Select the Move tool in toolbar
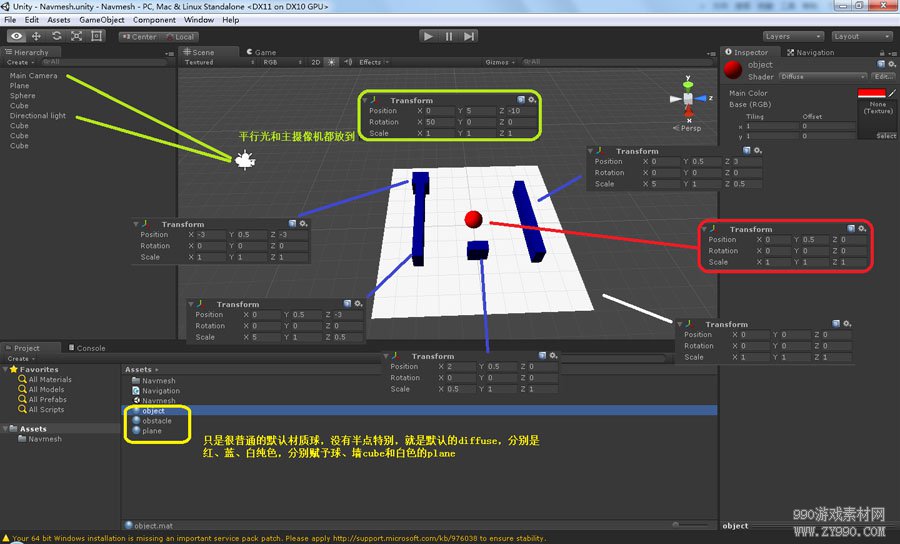The width and height of the screenshot is (900, 544). [x=36, y=36]
